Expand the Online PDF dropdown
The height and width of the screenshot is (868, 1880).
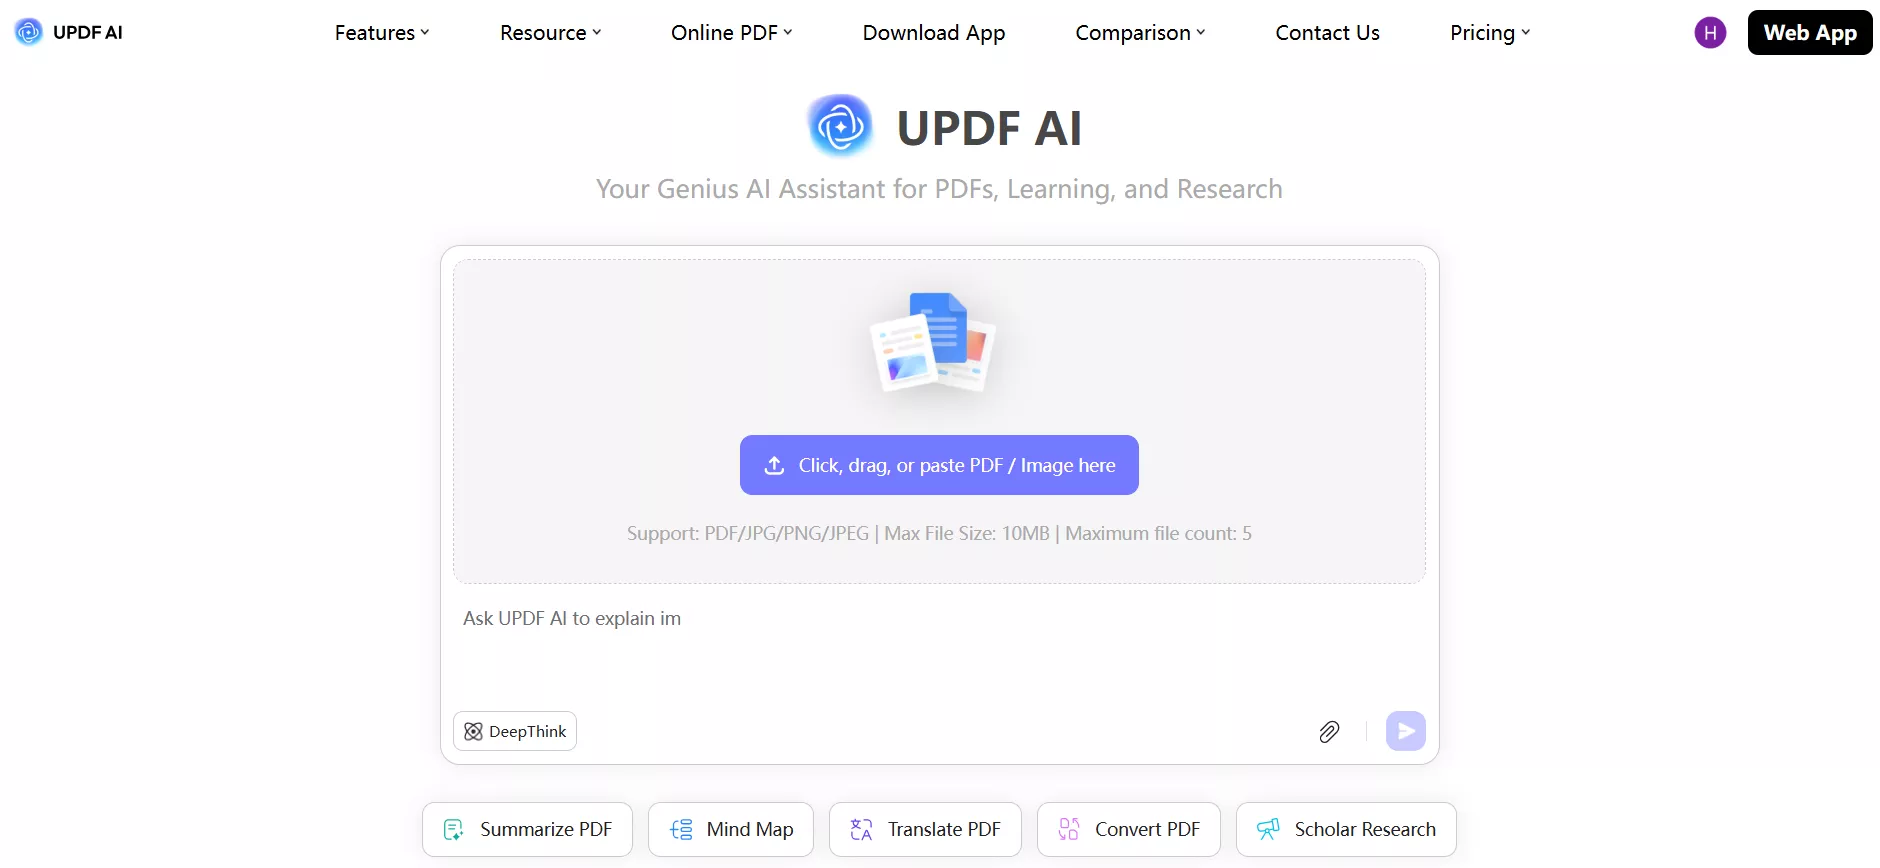(732, 33)
